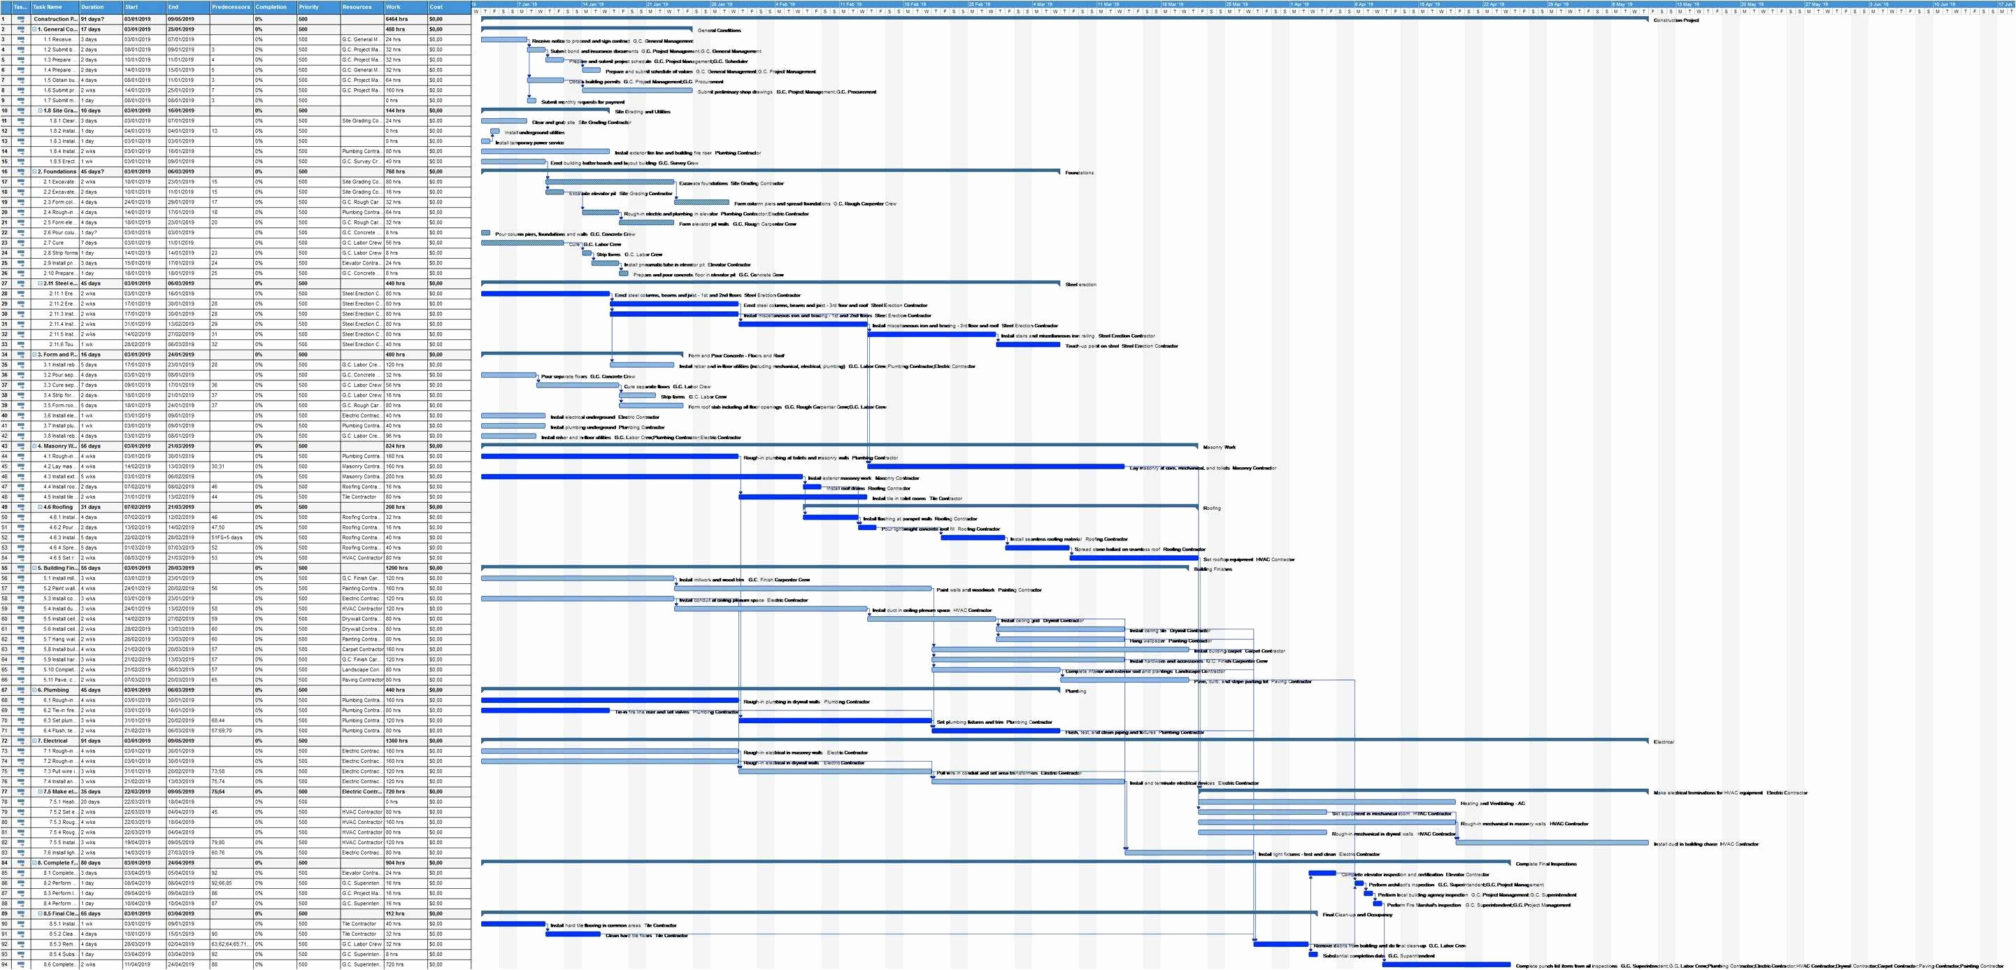Click the task icon on the 8.5 Final Cleanup row
This screenshot has height=970, width=2016.
tap(22, 913)
